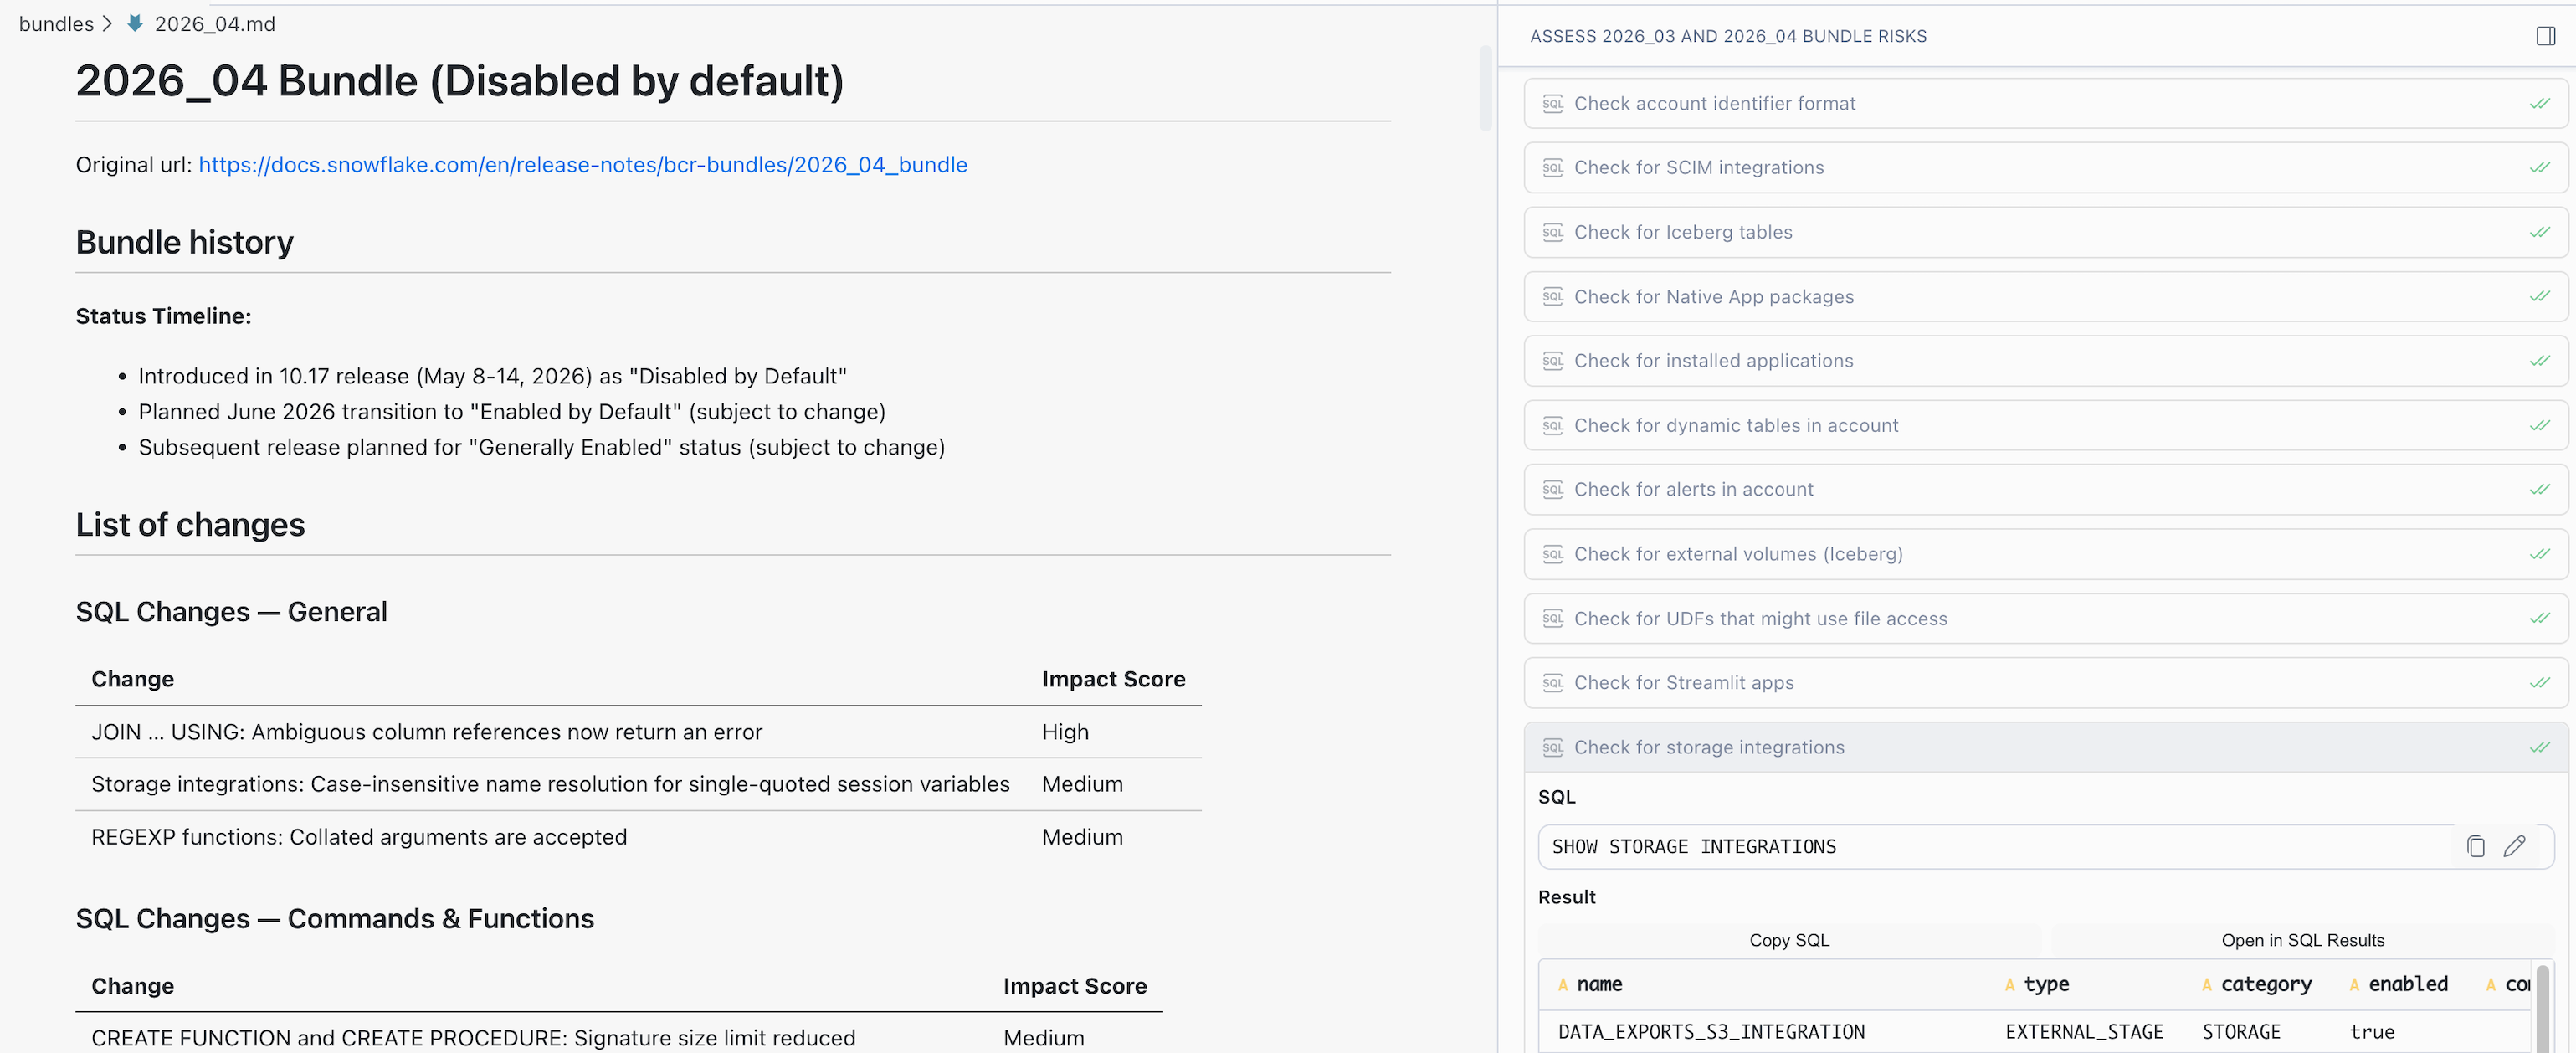Click the SQL icon on installed applications check
Image resolution: width=2576 pixels, height=1053 pixels.
coord(1552,361)
